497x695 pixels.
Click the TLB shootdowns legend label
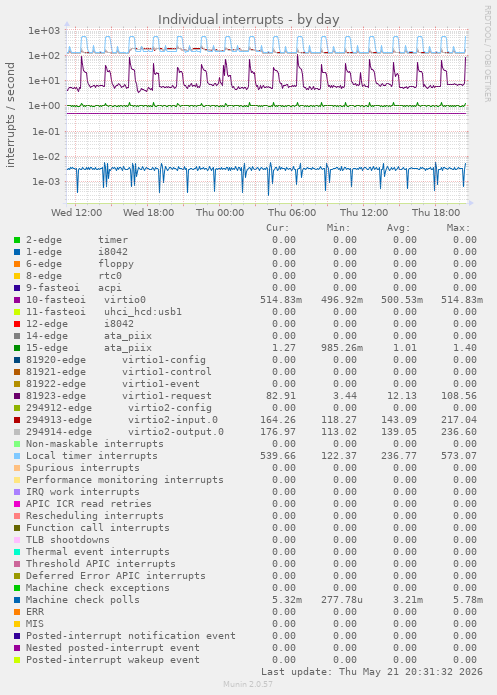(67, 540)
